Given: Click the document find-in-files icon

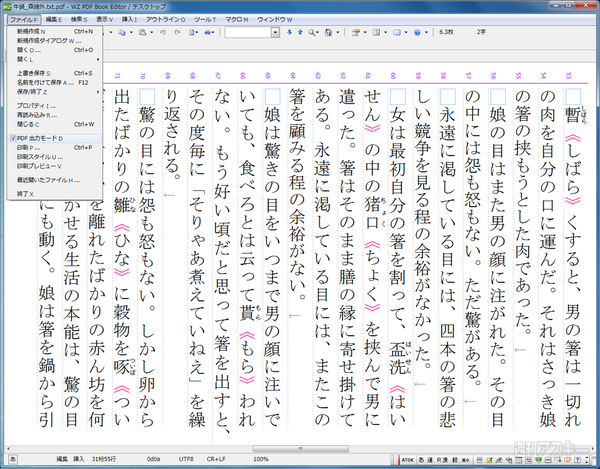Looking at the screenshot, I should pyautogui.click(x=328, y=33).
